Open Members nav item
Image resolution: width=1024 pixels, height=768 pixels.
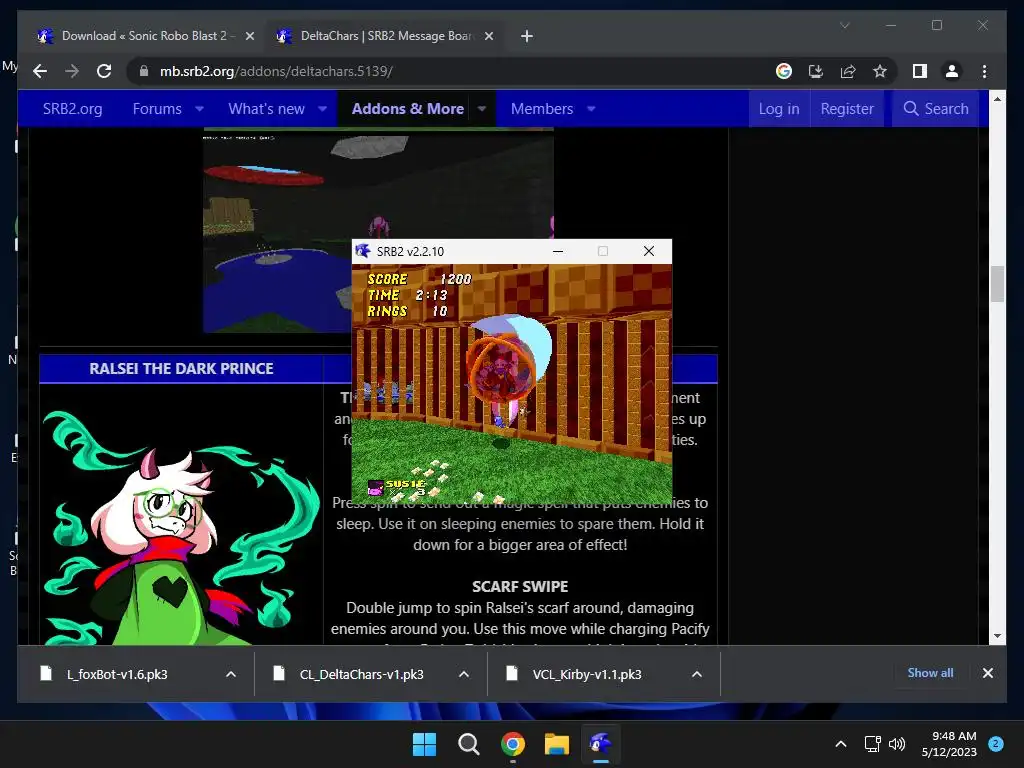542,108
